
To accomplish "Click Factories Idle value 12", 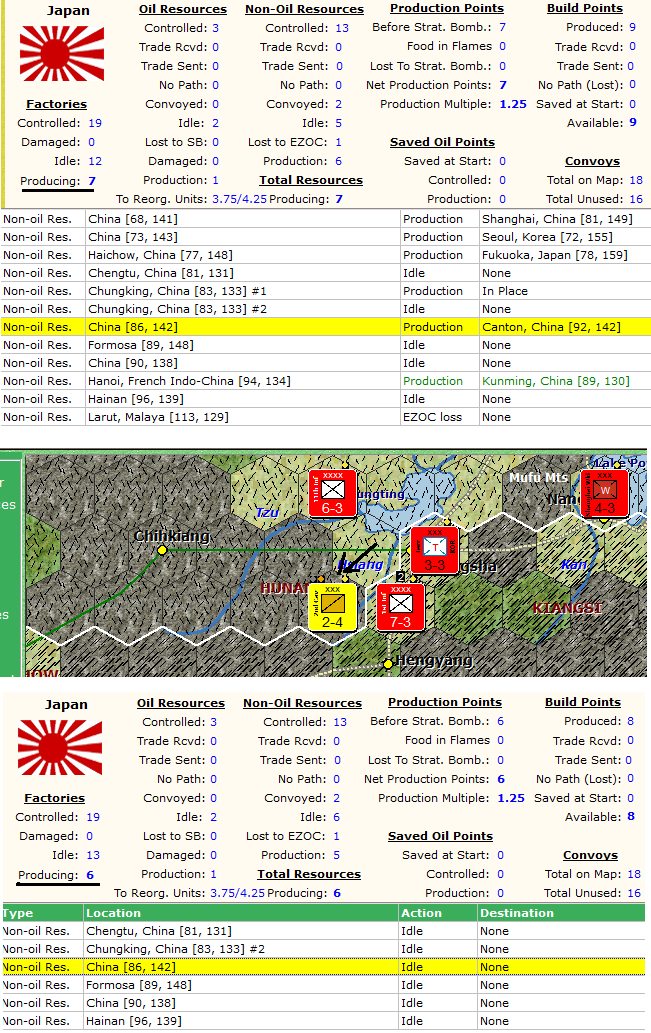I will (95, 161).
